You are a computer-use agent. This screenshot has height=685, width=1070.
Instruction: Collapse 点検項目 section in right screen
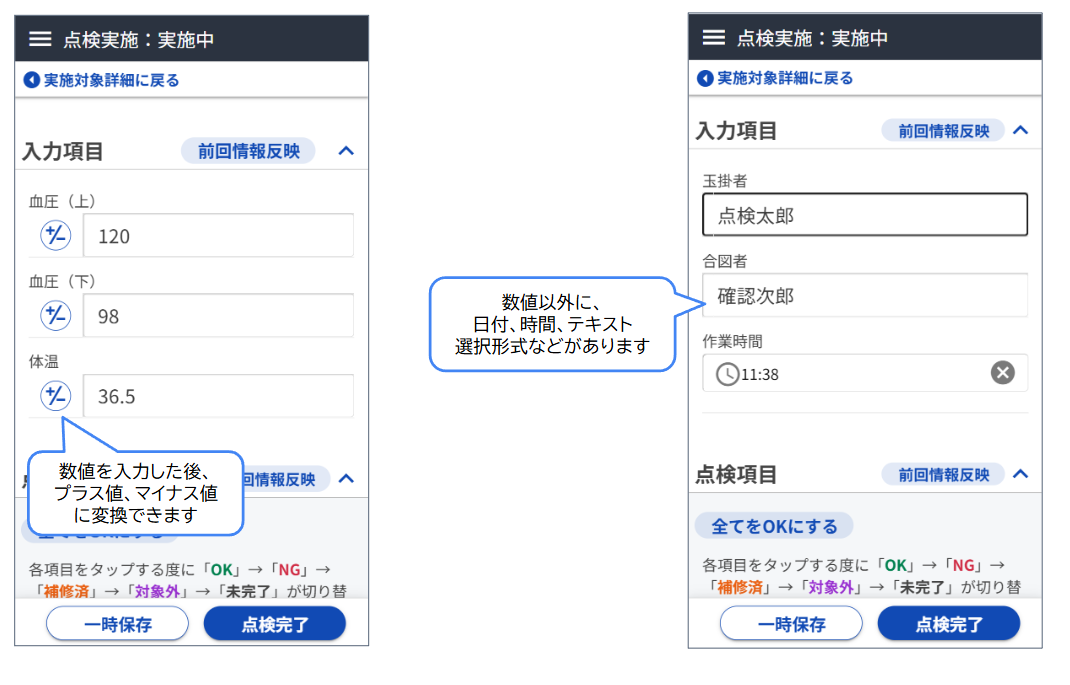pos(1020,474)
